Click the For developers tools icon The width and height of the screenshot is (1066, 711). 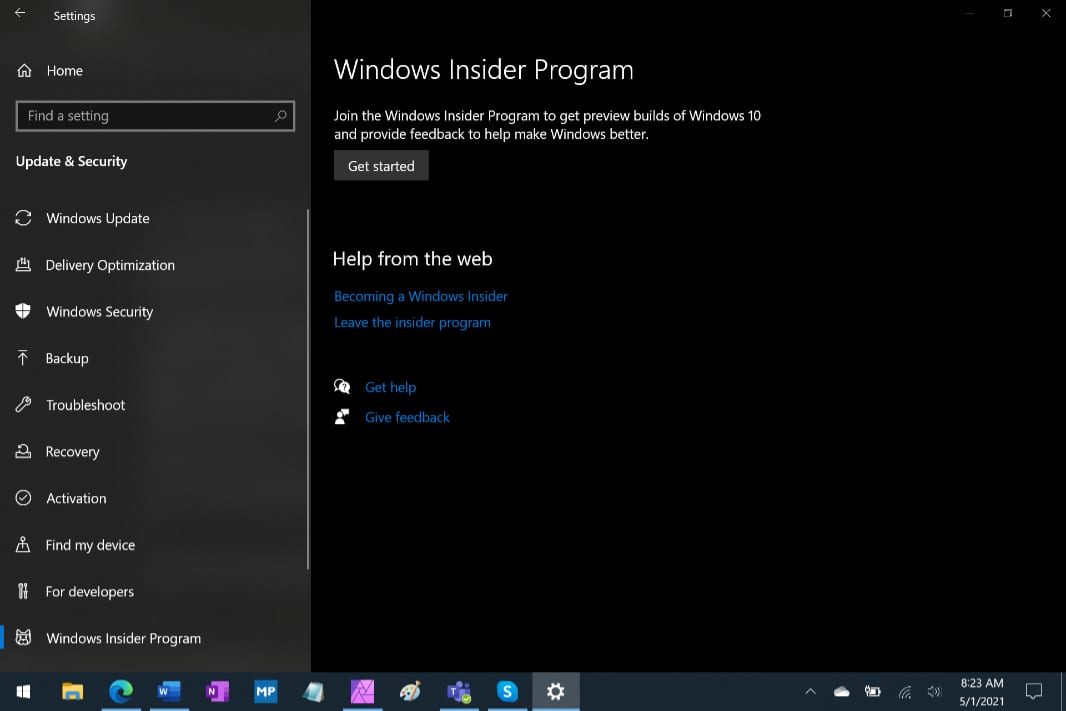coord(23,591)
